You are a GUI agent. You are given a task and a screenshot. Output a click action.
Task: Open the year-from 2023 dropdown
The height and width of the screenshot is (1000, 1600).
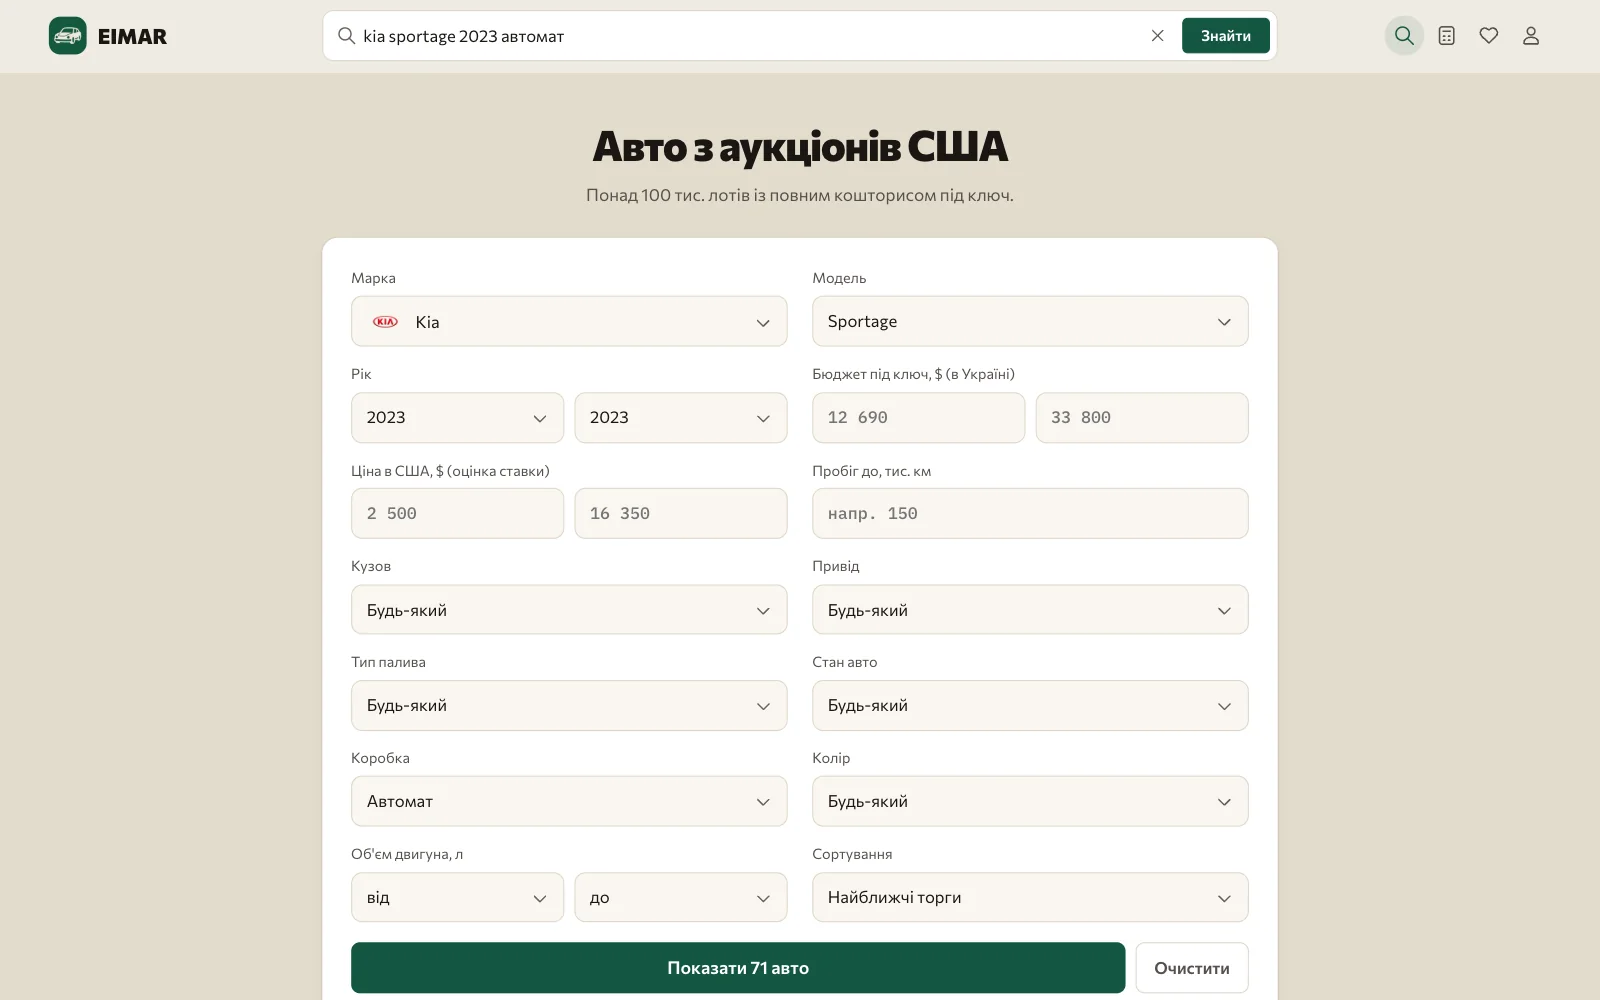click(457, 418)
